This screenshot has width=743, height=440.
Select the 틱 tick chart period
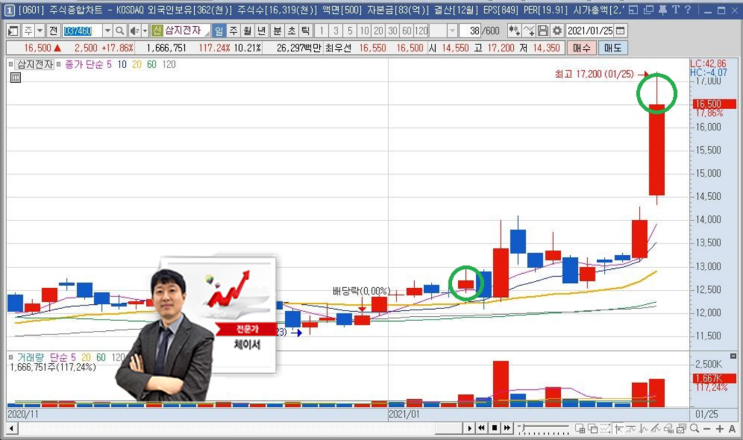coord(306,31)
